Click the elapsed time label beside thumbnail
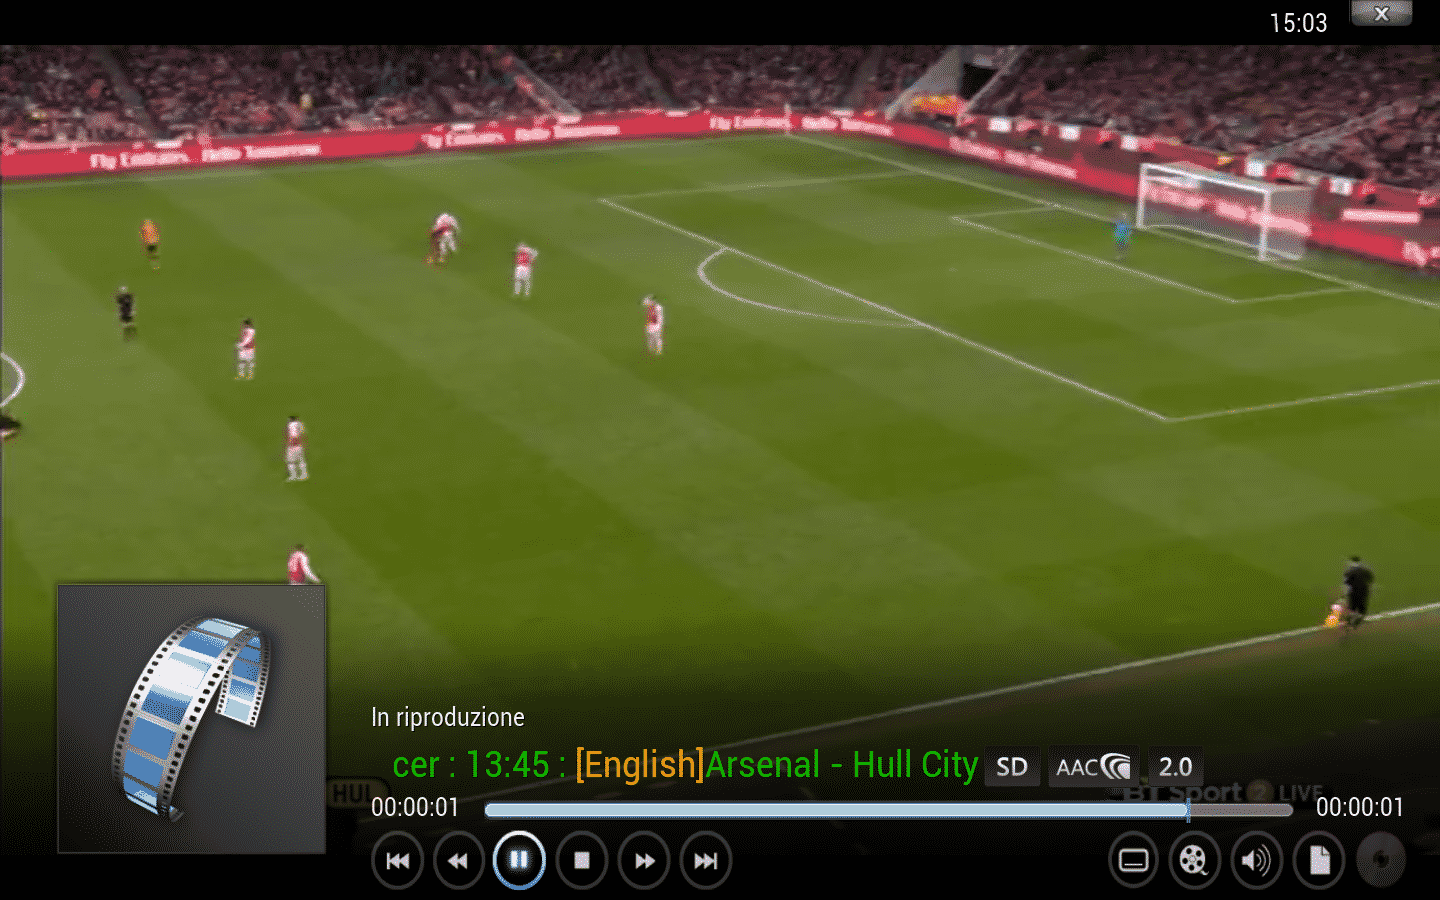1440x900 pixels. click(x=415, y=807)
